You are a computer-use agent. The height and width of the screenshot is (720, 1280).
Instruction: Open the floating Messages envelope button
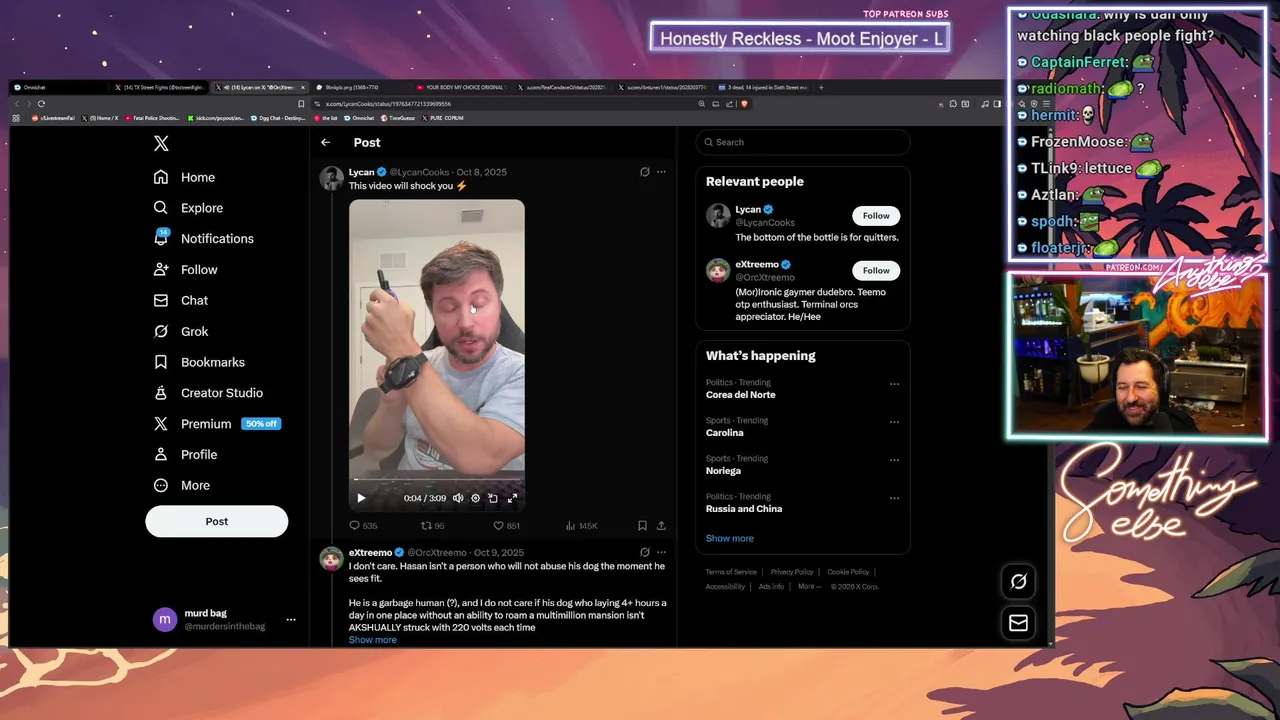1018,623
